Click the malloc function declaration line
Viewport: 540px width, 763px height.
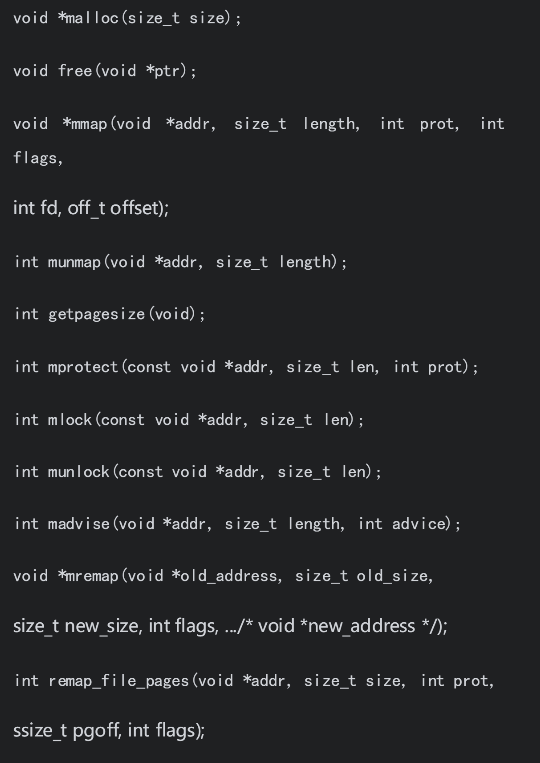[127, 18]
